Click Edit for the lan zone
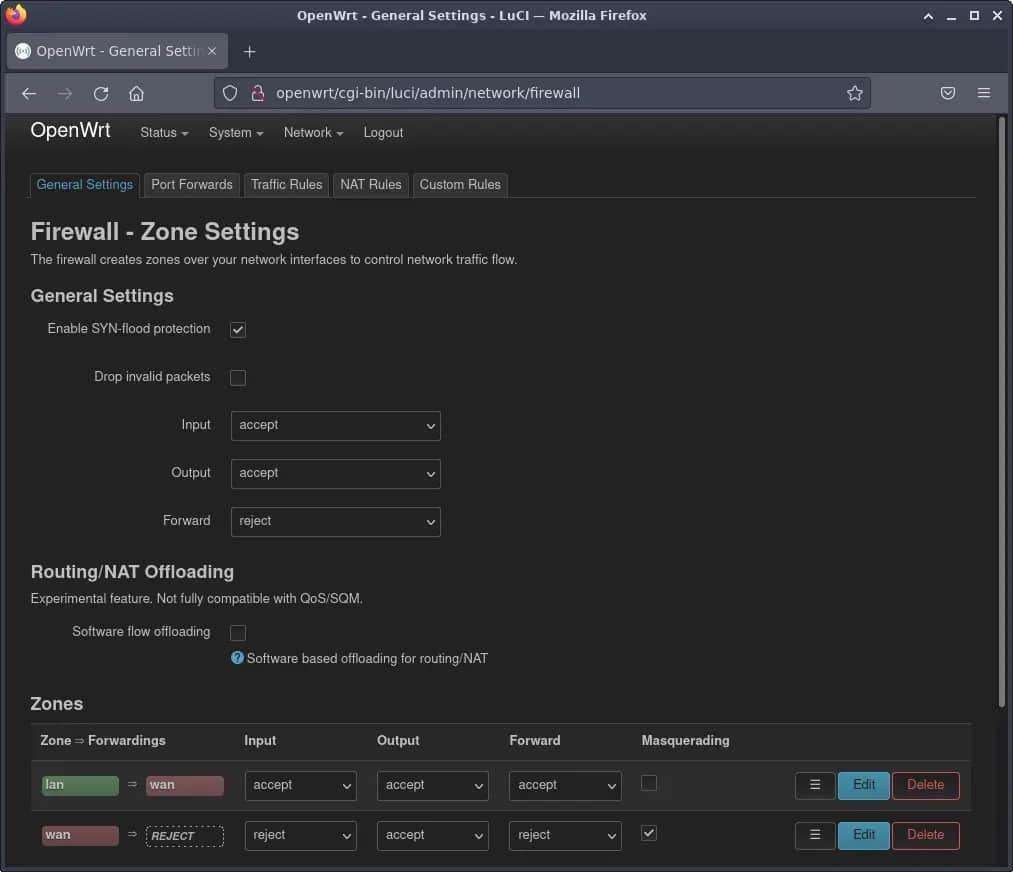Screen dimensions: 1013x872 (864, 785)
